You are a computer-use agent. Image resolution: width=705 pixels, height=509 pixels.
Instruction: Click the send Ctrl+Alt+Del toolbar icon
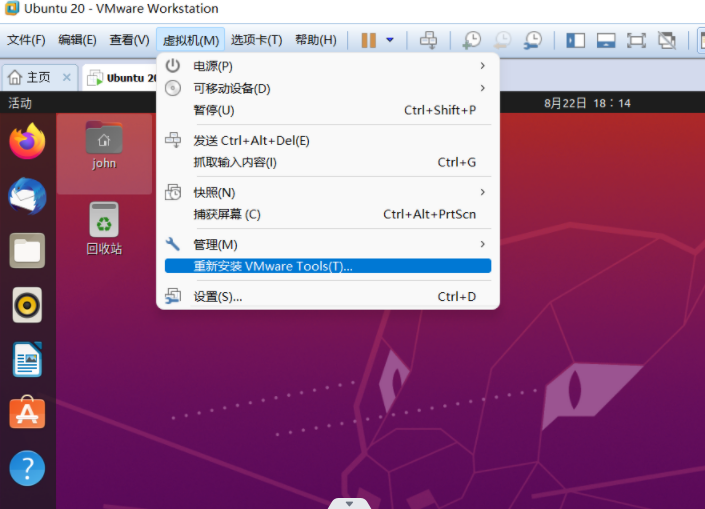point(428,40)
